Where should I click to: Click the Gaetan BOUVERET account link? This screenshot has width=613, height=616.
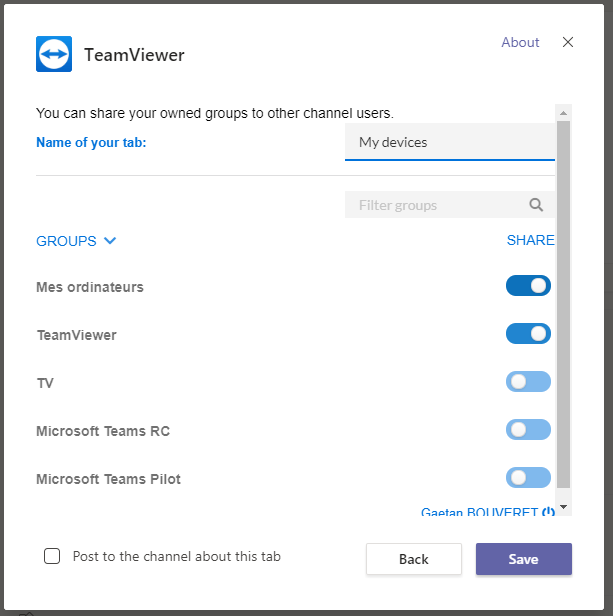click(479, 512)
